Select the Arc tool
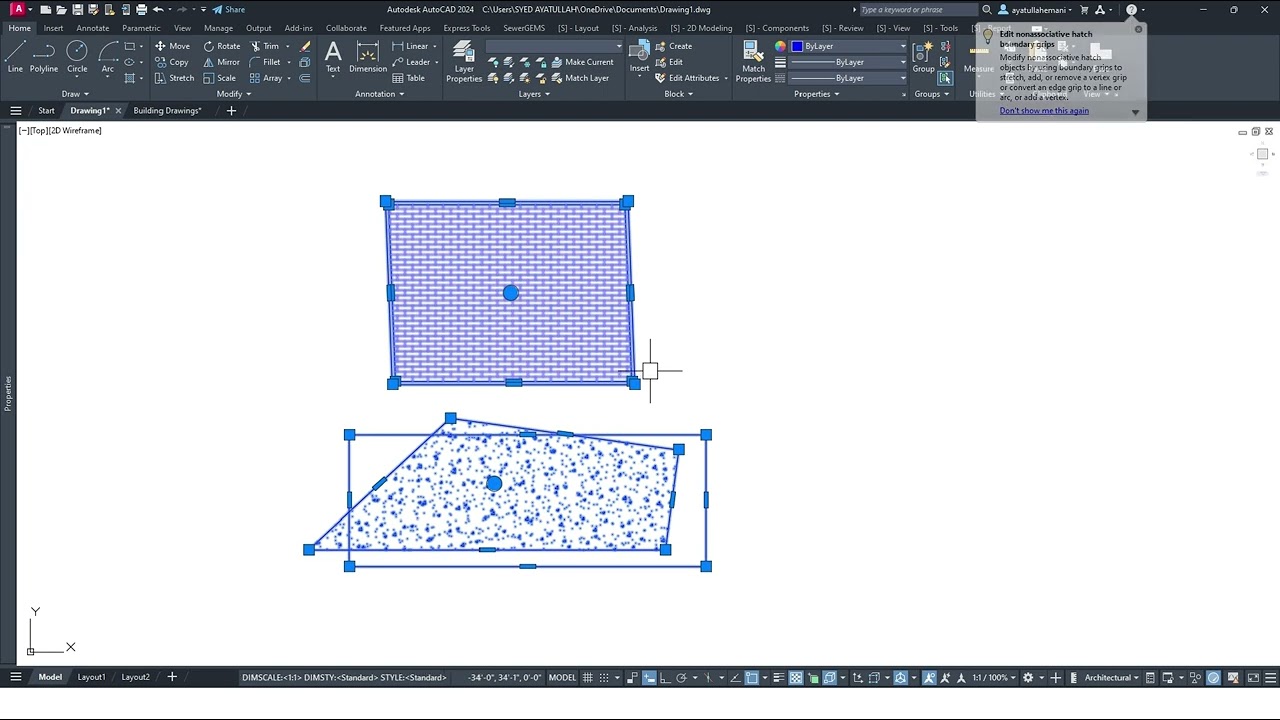Viewport: 1280px width, 720px height. coord(108,56)
